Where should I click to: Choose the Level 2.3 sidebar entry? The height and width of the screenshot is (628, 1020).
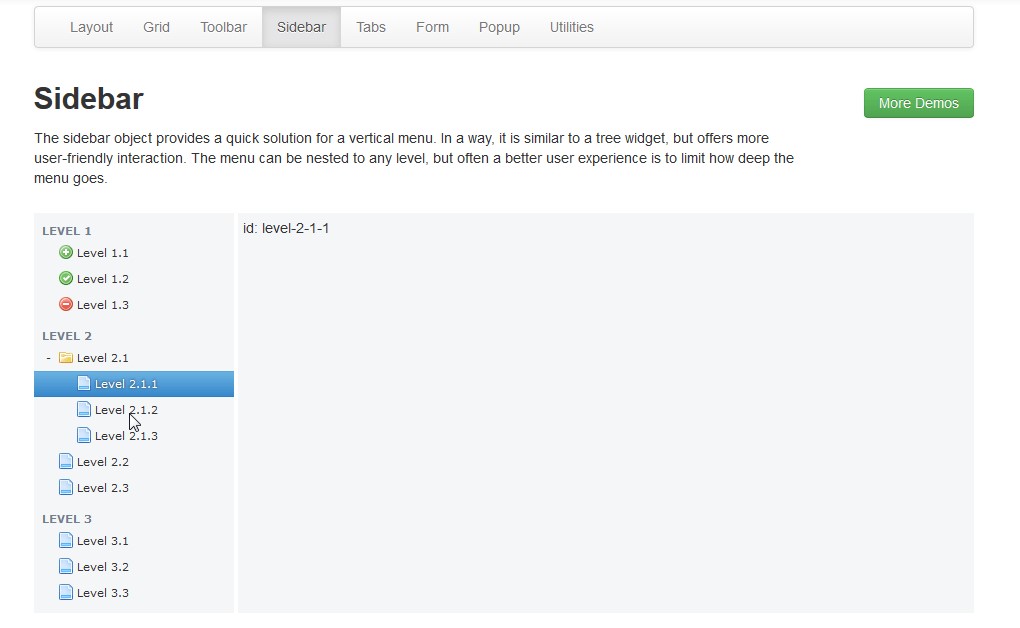tap(103, 488)
